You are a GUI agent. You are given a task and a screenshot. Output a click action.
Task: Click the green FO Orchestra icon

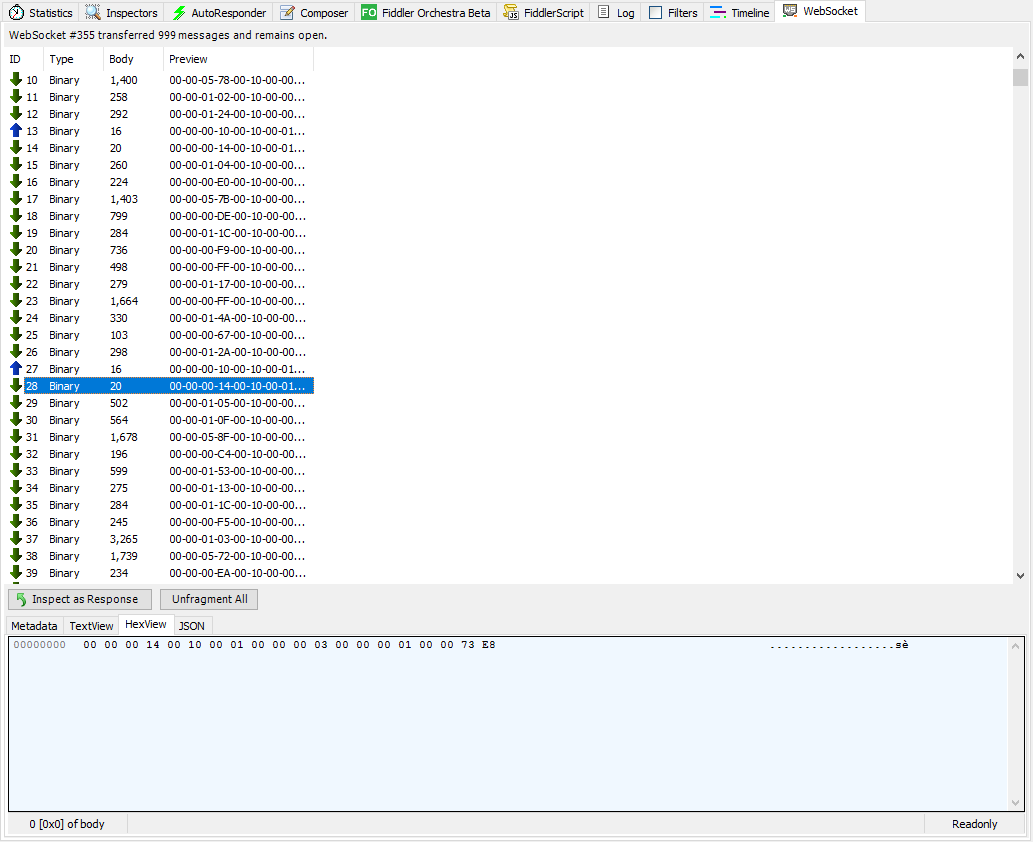click(x=369, y=13)
